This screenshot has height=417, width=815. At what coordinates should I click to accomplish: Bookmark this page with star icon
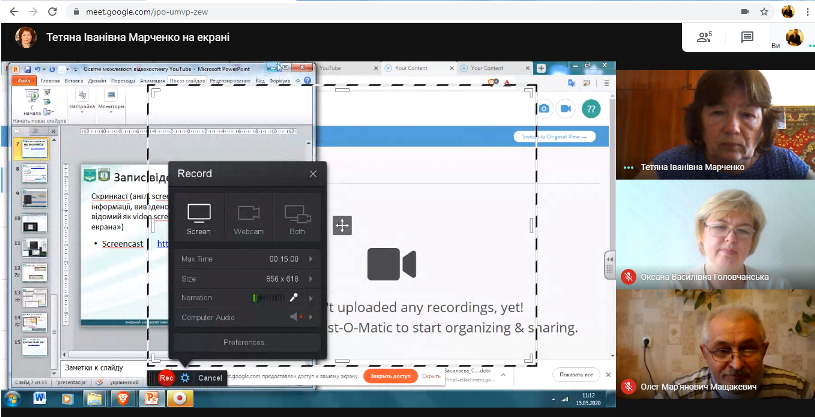[764, 11]
